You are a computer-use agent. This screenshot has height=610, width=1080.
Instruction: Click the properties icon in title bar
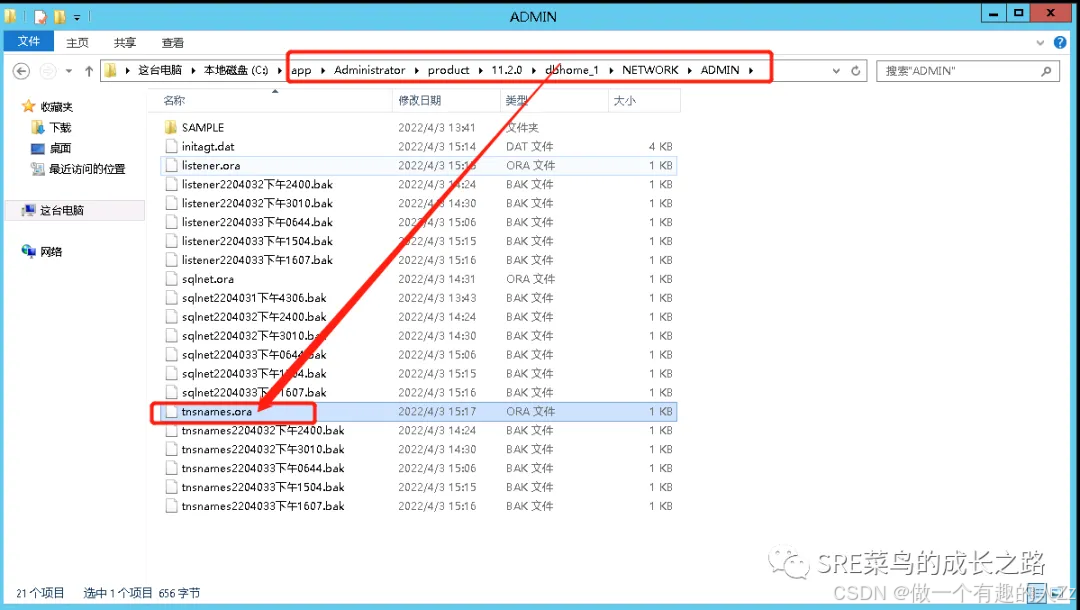click(x=40, y=17)
